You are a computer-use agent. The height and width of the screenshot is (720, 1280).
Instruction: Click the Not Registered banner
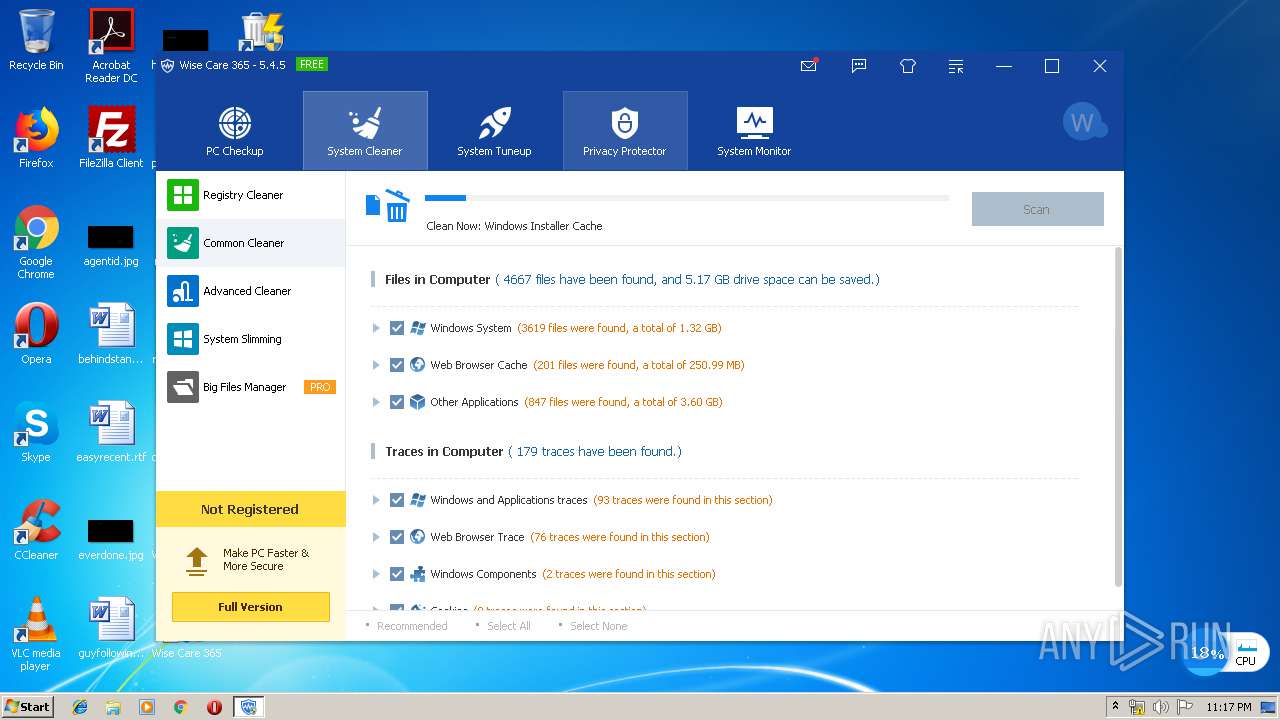pyautogui.click(x=250, y=509)
